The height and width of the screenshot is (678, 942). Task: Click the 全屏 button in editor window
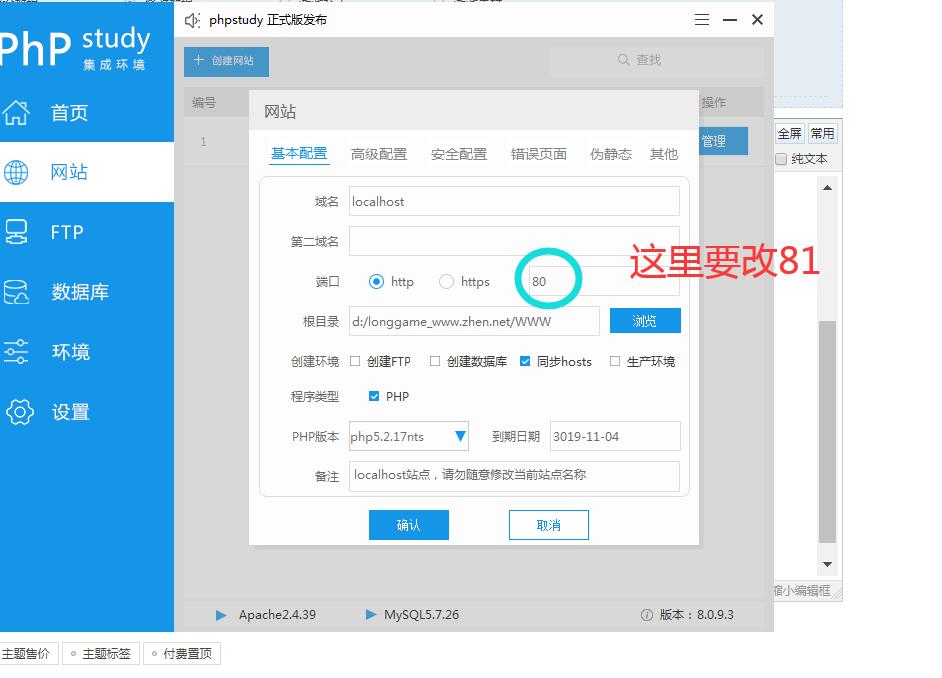click(x=789, y=133)
